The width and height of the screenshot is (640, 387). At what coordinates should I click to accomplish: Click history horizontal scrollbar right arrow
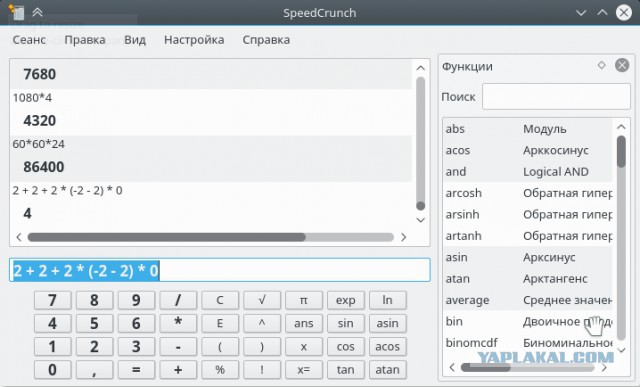coord(403,237)
